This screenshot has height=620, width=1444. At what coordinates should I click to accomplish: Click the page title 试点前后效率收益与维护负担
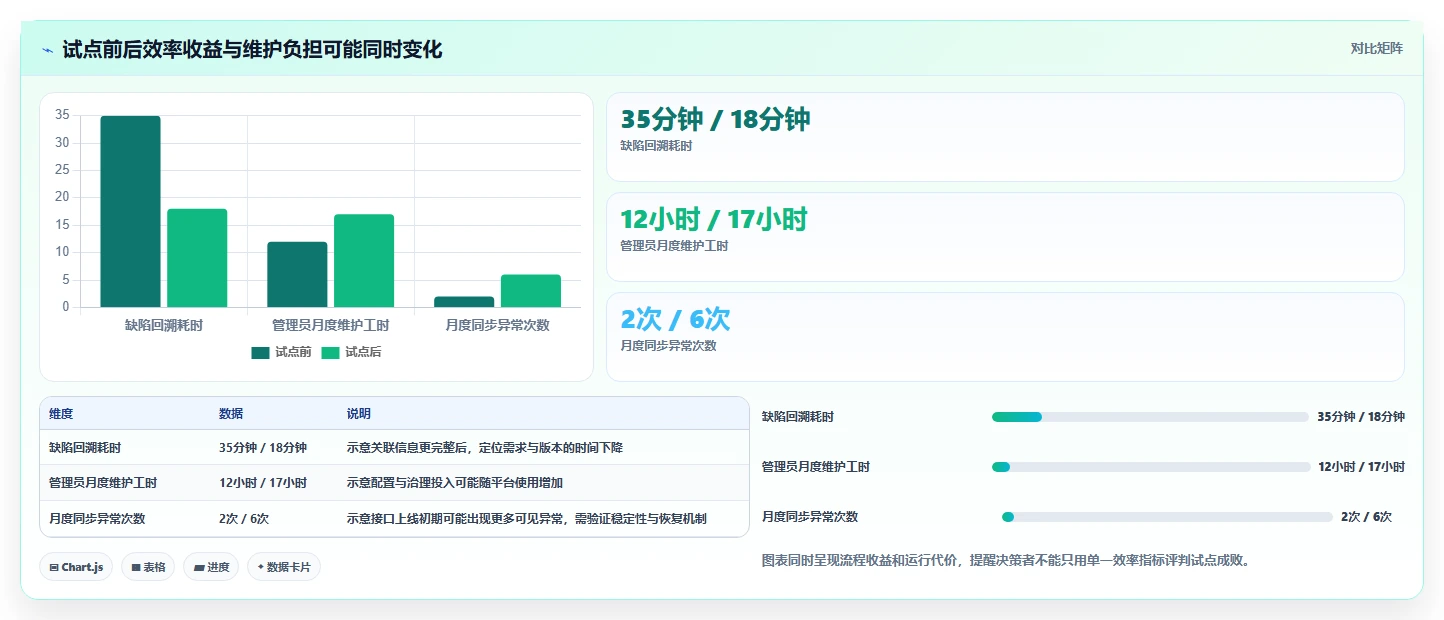(x=252, y=50)
